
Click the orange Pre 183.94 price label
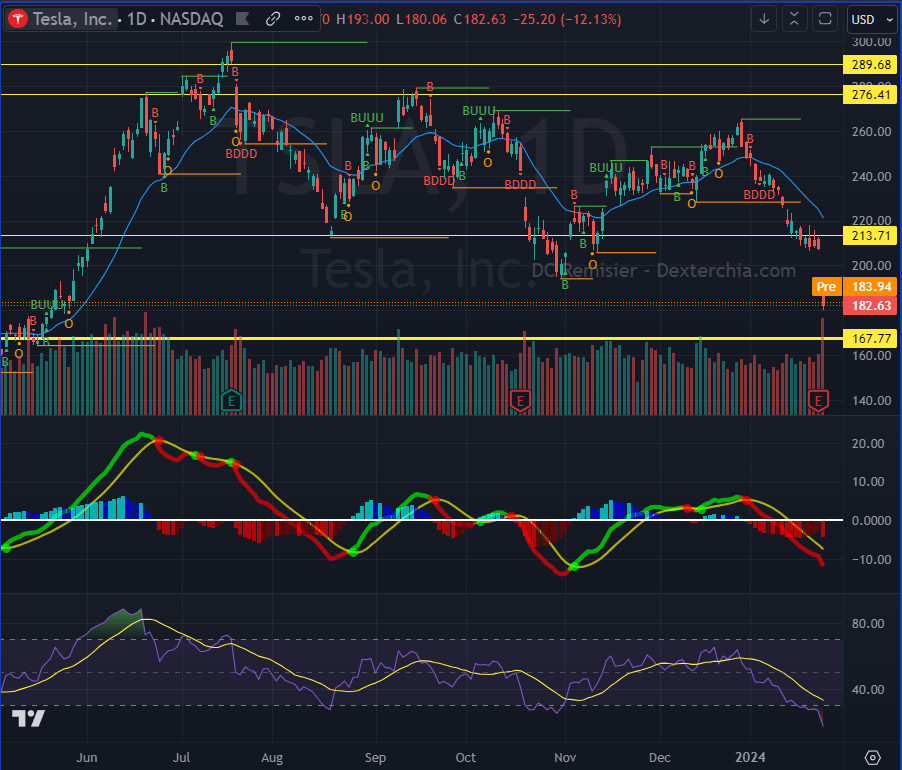854,286
